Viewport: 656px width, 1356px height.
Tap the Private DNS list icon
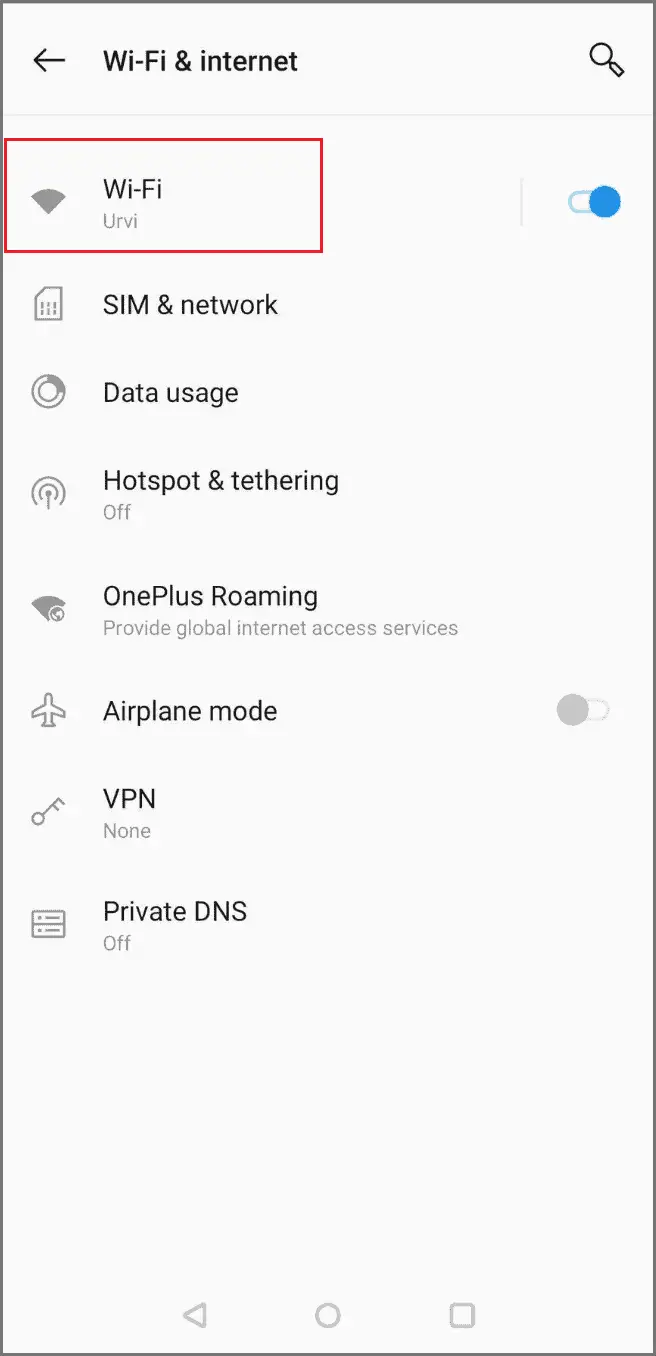point(47,923)
